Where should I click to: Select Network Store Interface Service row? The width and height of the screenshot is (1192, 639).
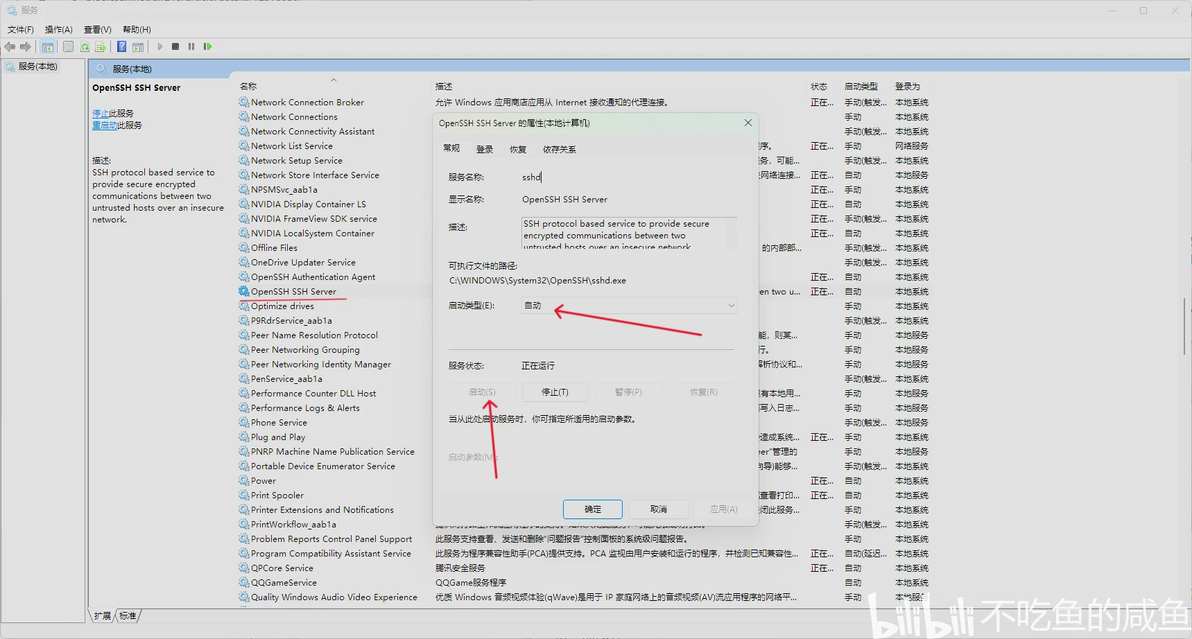click(x=315, y=175)
